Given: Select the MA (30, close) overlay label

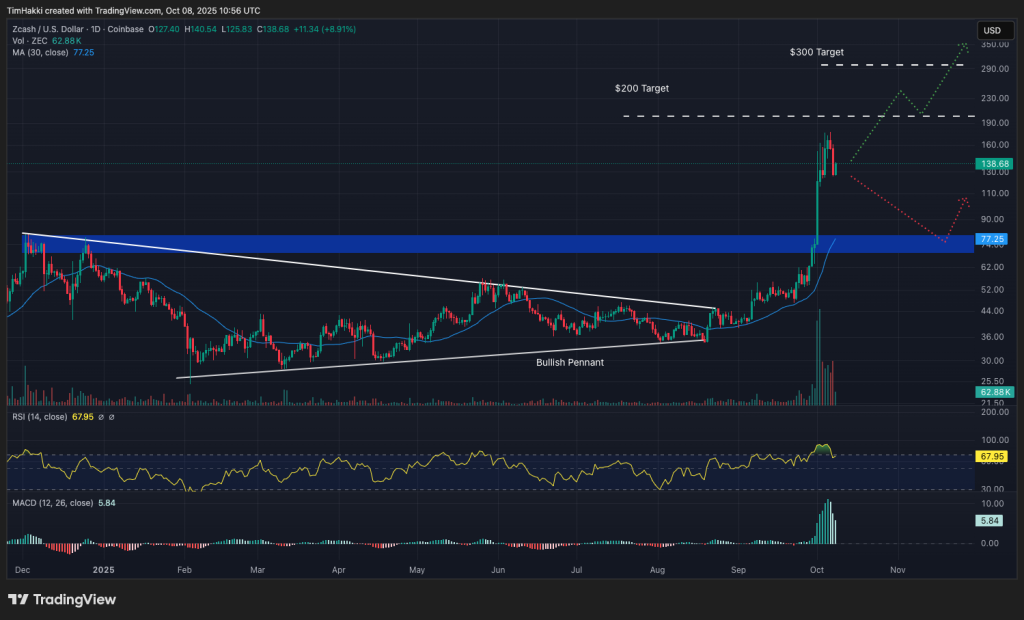Looking at the screenshot, I should (x=42, y=52).
